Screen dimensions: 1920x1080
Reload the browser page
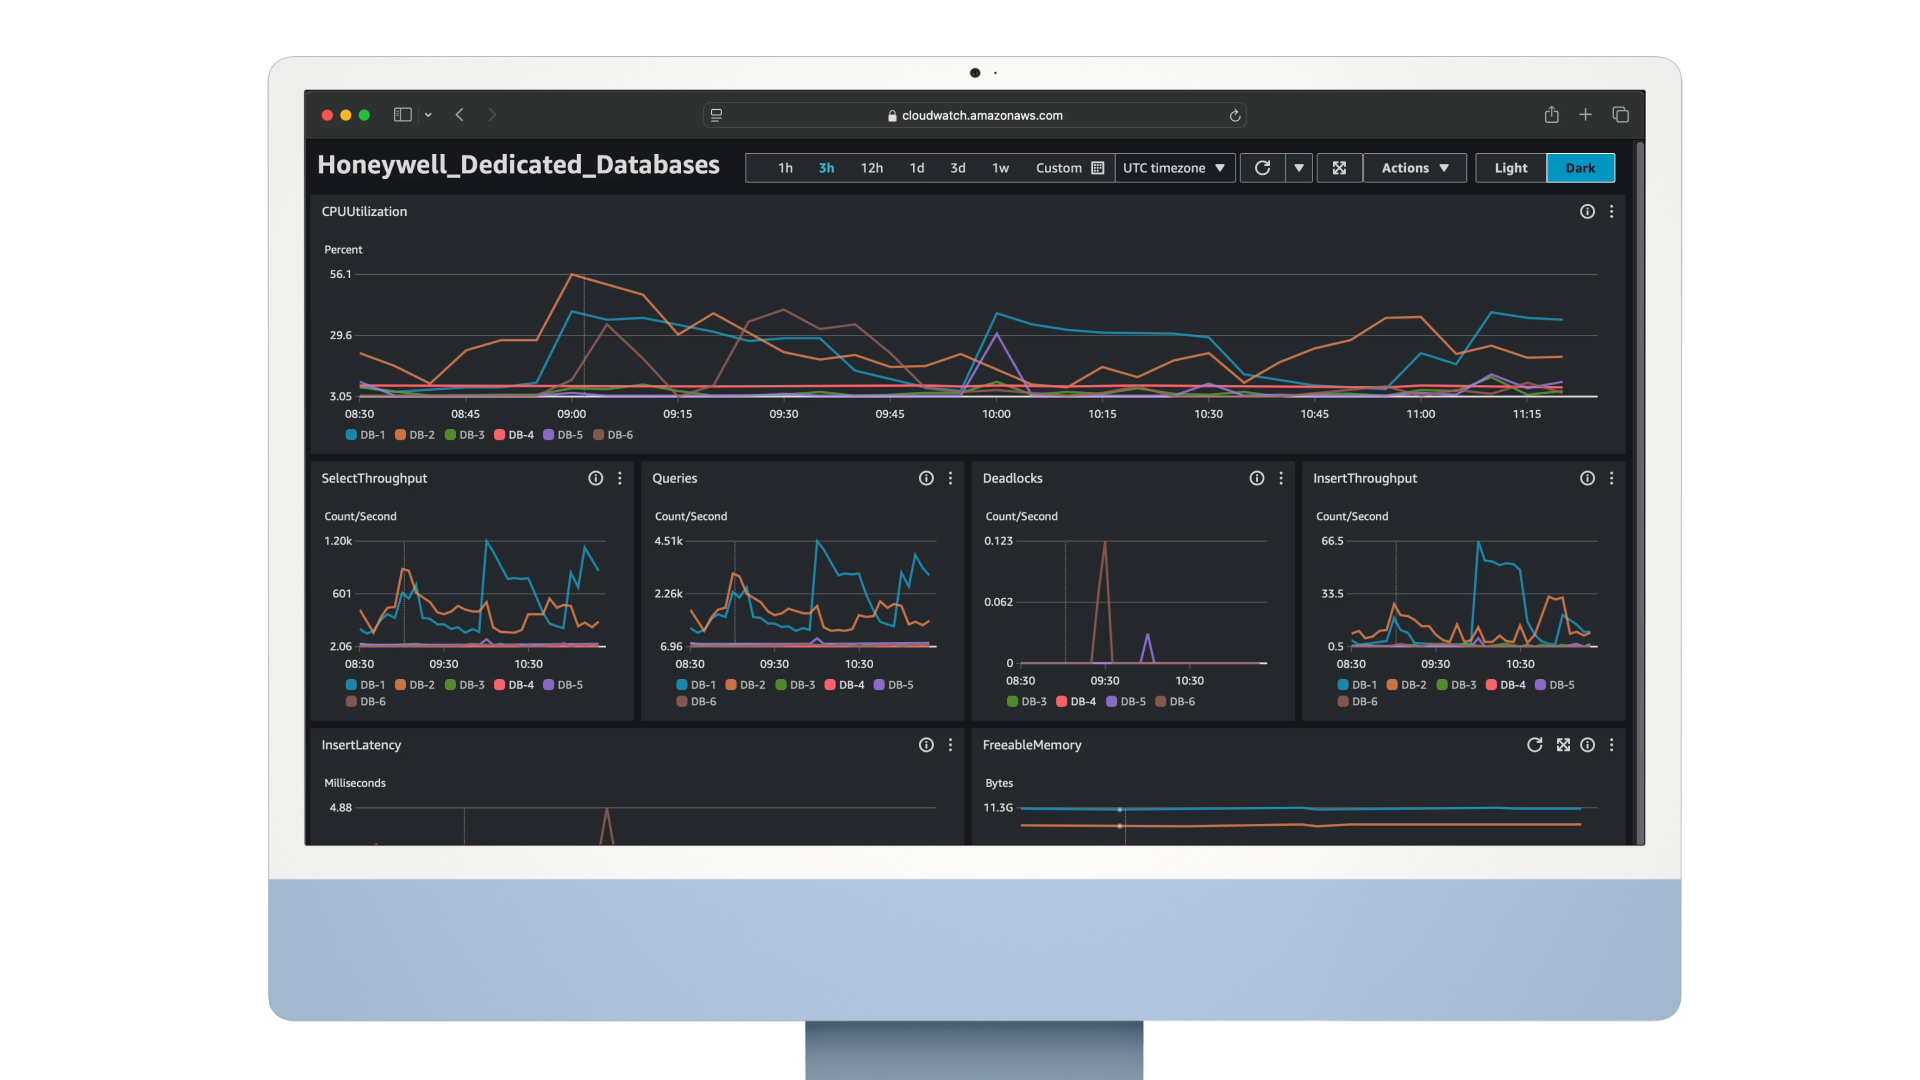click(x=1235, y=116)
